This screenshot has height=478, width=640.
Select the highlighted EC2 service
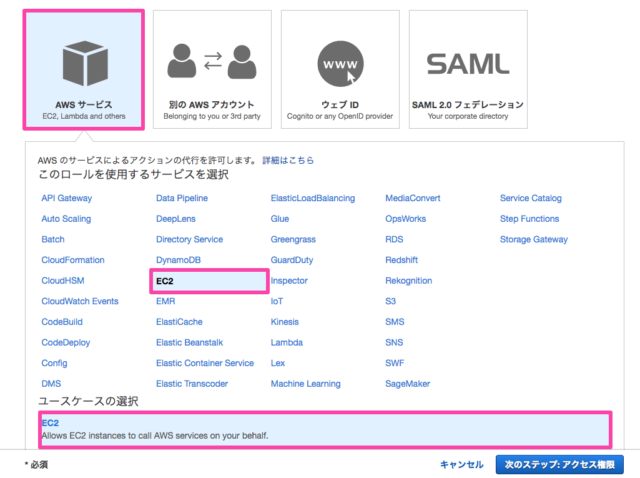(x=209, y=281)
